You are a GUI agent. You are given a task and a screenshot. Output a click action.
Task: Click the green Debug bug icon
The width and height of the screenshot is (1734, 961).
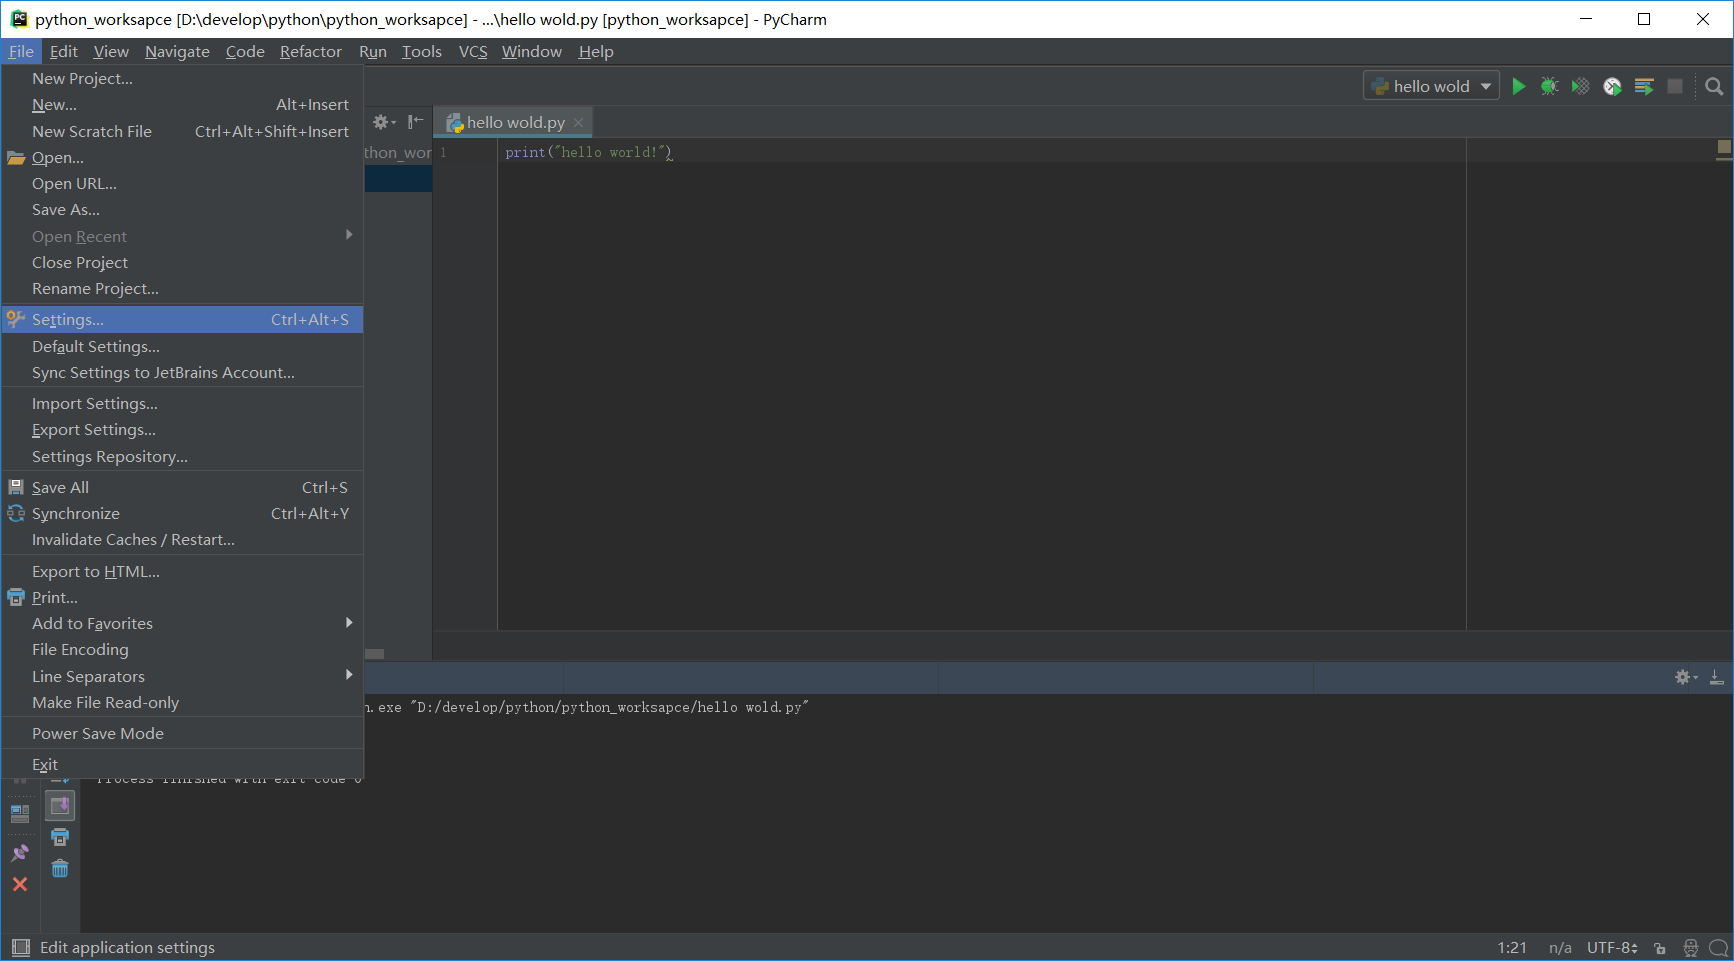[1549, 86]
